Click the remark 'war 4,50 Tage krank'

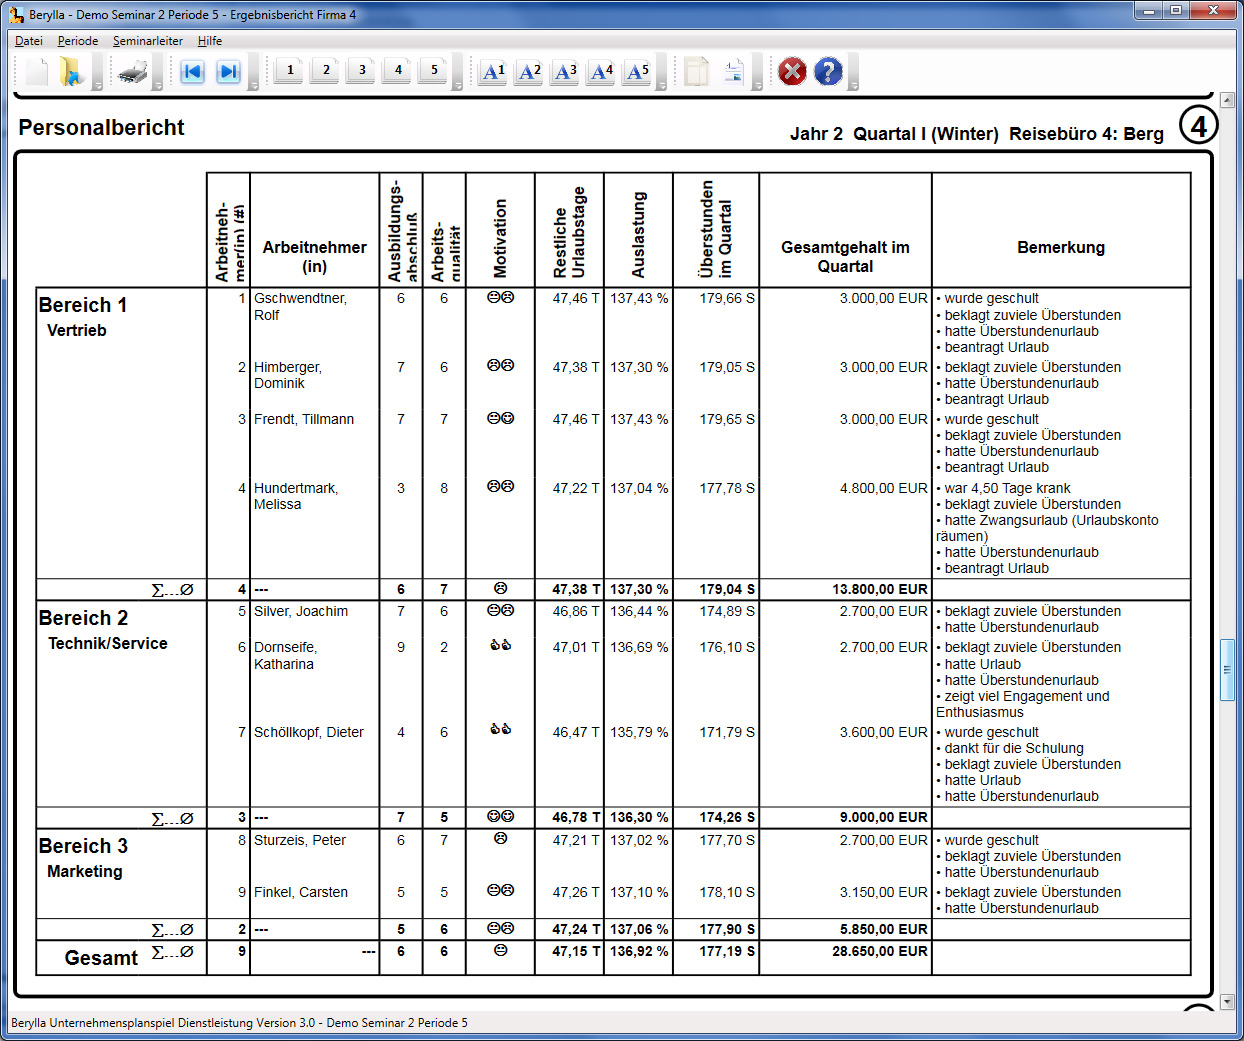click(1003, 488)
